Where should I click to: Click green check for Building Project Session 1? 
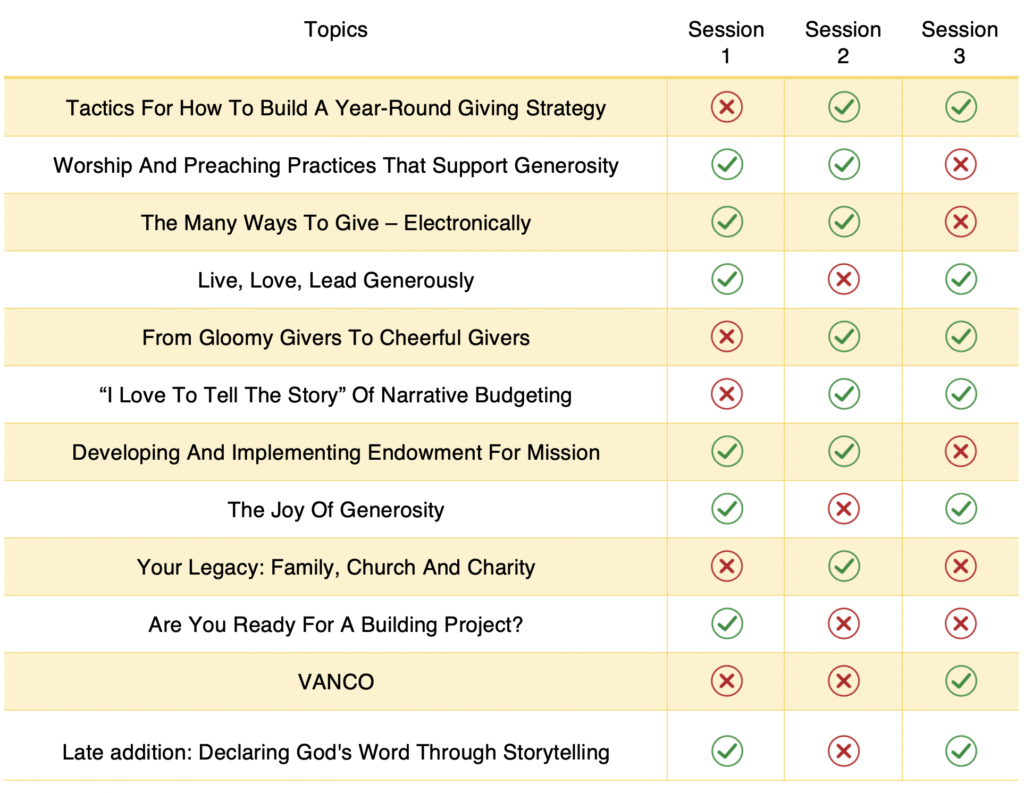point(726,624)
